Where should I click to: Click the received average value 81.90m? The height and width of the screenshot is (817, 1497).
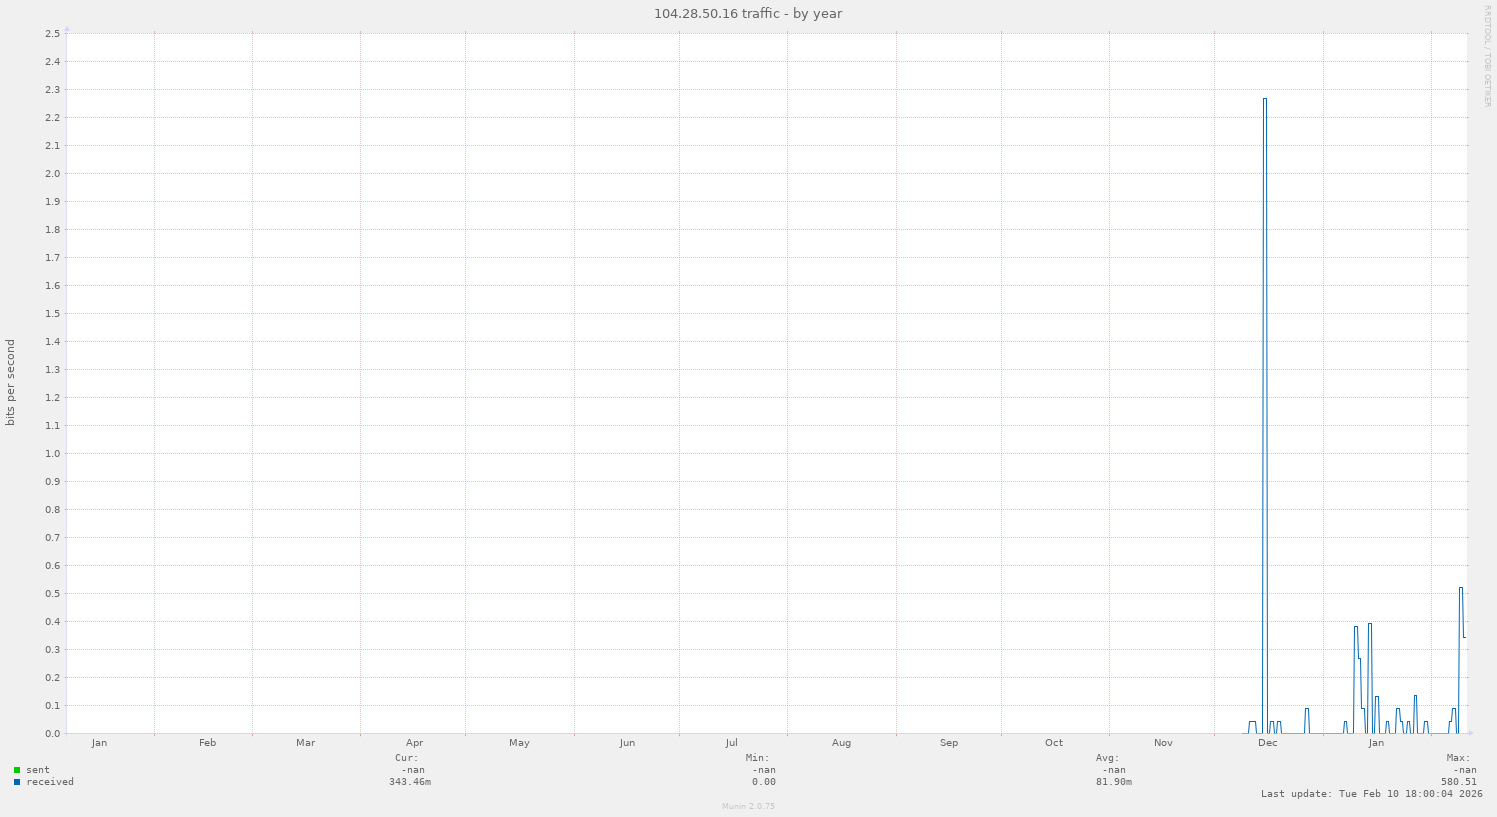[1113, 782]
